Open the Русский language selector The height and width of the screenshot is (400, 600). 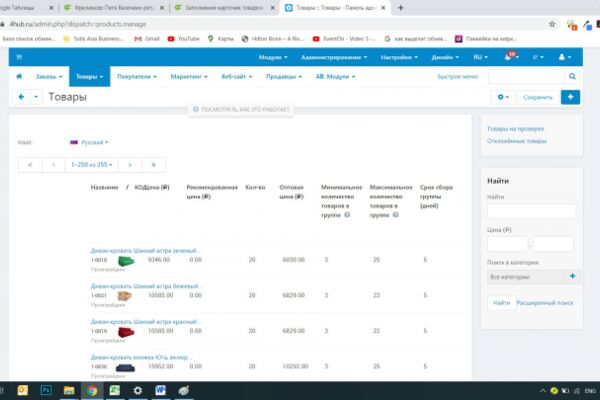(89, 142)
